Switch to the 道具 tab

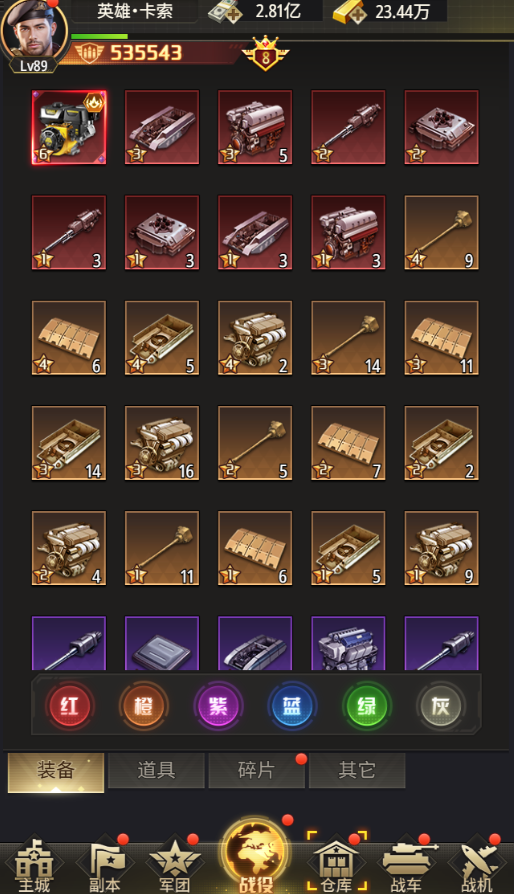156,770
